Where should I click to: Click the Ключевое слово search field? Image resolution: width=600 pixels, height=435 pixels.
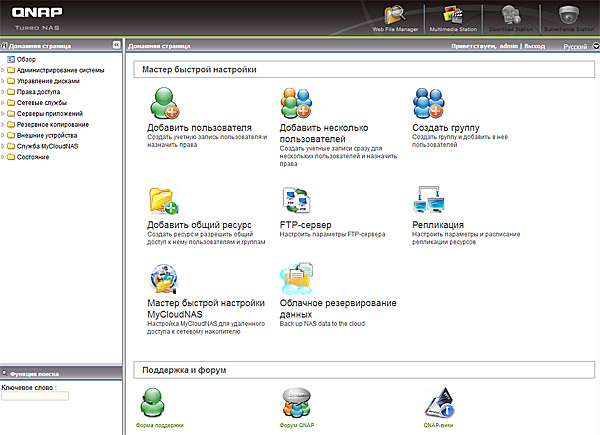point(35,396)
